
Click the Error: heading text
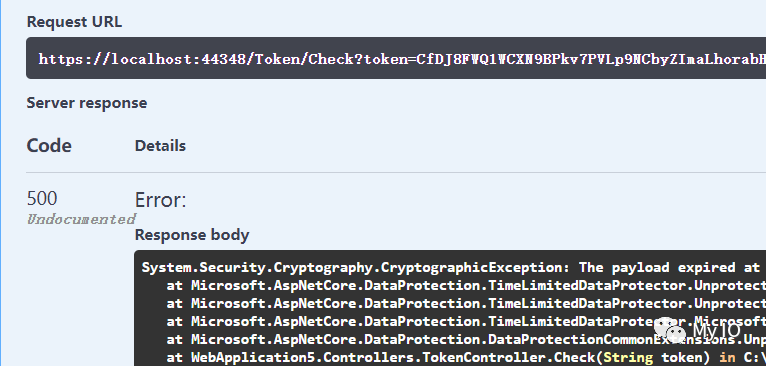click(x=160, y=200)
